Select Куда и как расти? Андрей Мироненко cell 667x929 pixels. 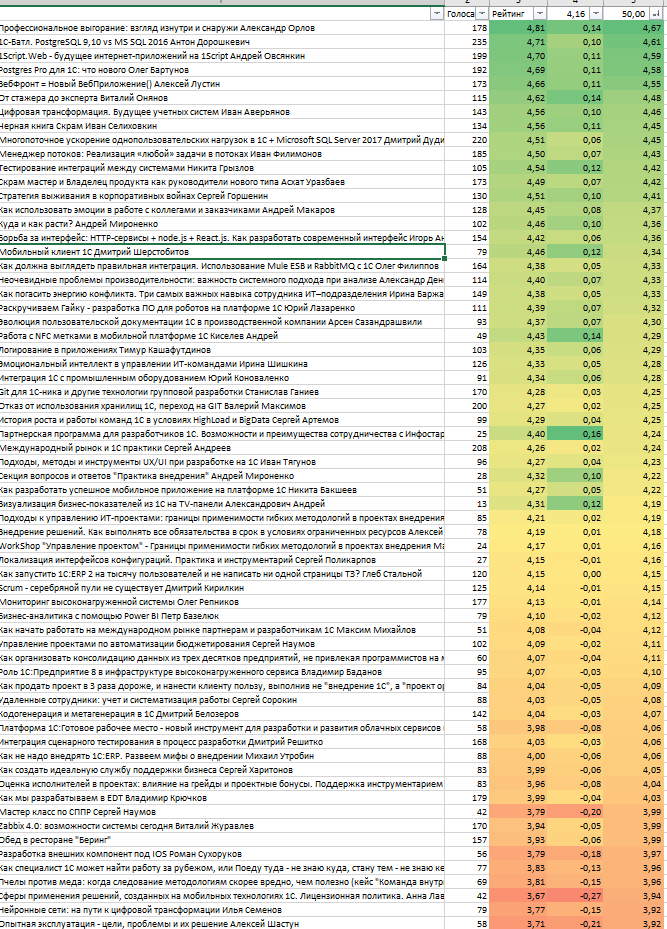[222, 224]
